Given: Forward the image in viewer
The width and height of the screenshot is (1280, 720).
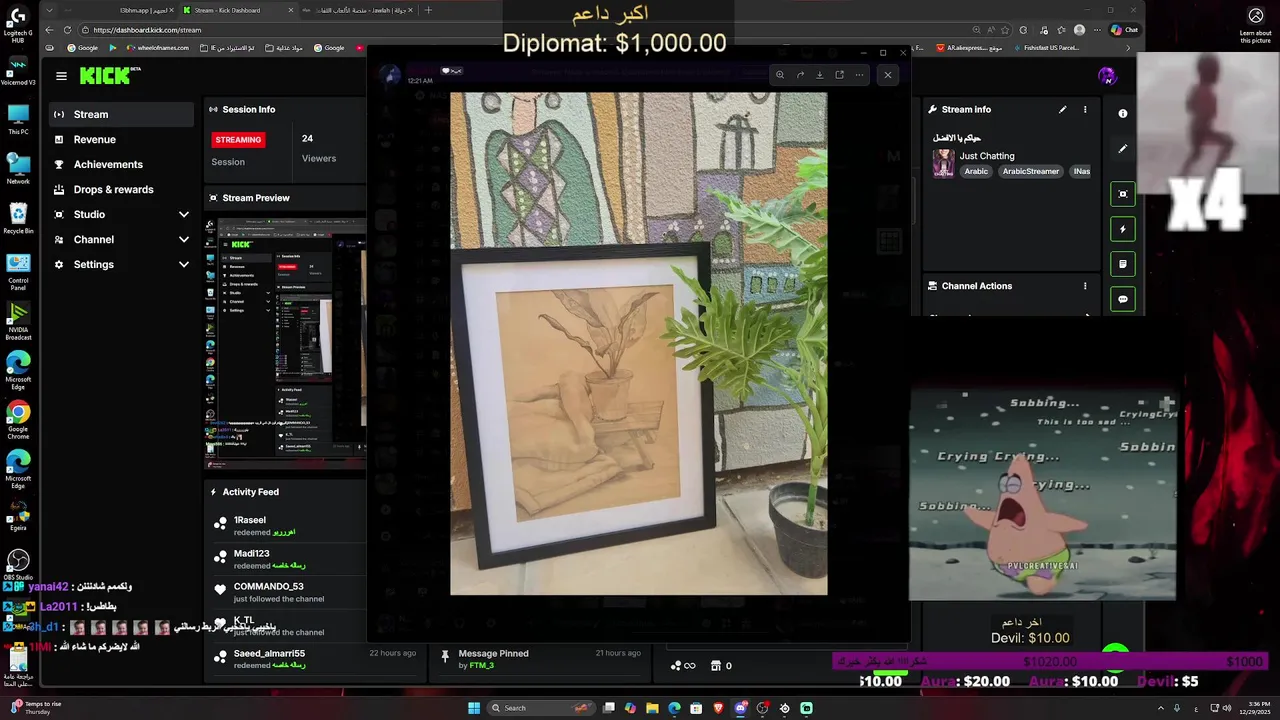Looking at the screenshot, I should point(800,75).
